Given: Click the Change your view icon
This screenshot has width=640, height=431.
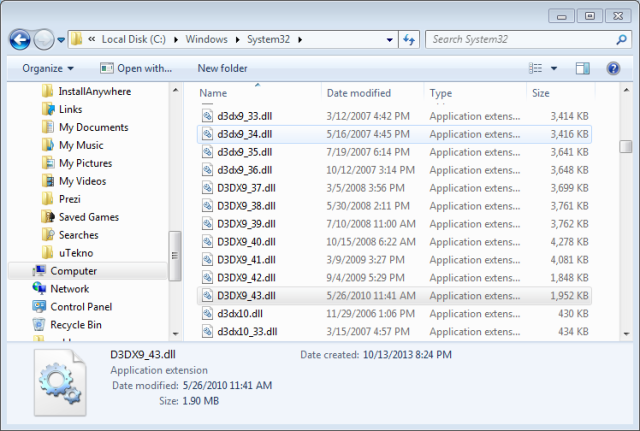Looking at the screenshot, I should [x=536, y=68].
